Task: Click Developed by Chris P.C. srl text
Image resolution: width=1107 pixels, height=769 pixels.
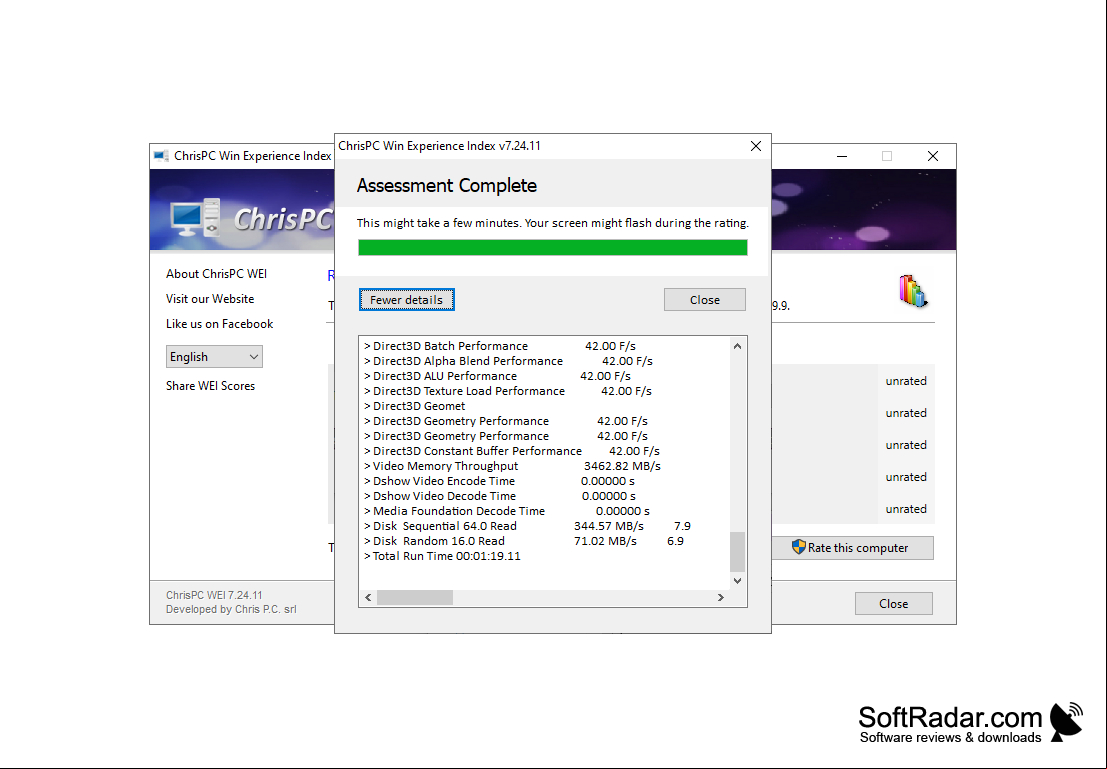Action: pyautogui.click(x=231, y=609)
